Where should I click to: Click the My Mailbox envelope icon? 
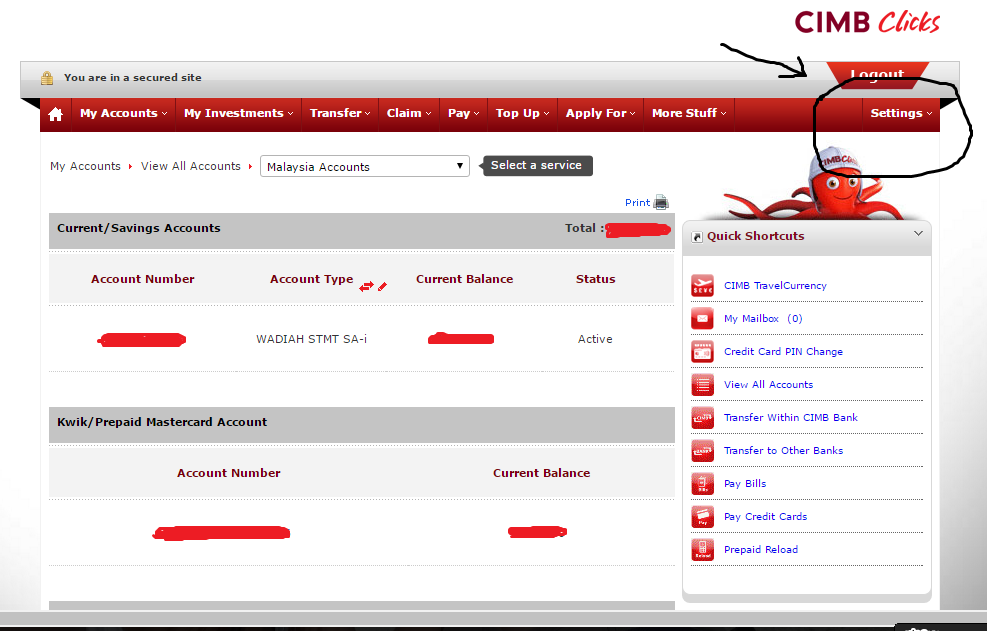(702, 319)
